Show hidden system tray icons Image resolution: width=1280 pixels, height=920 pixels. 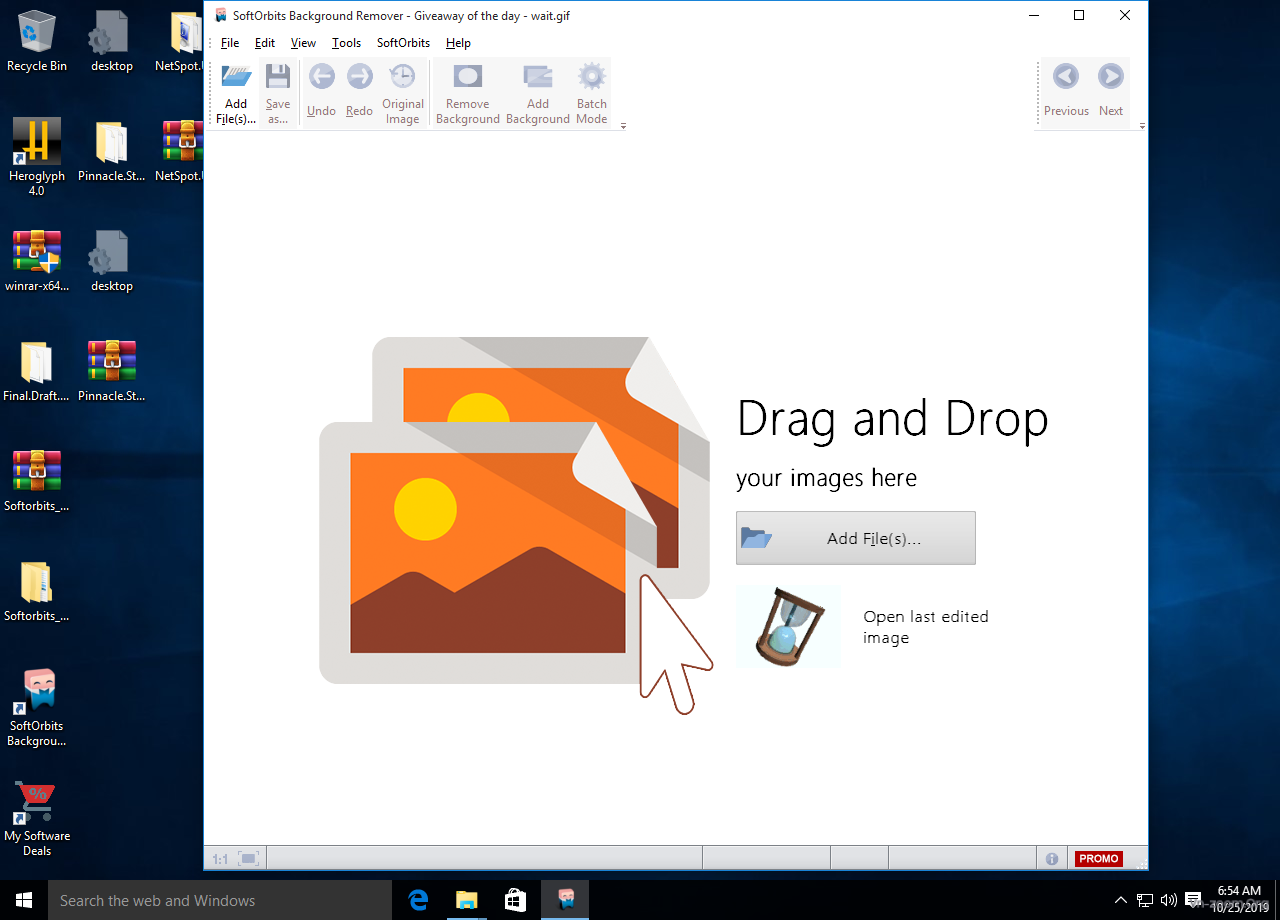[x=1121, y=900]
